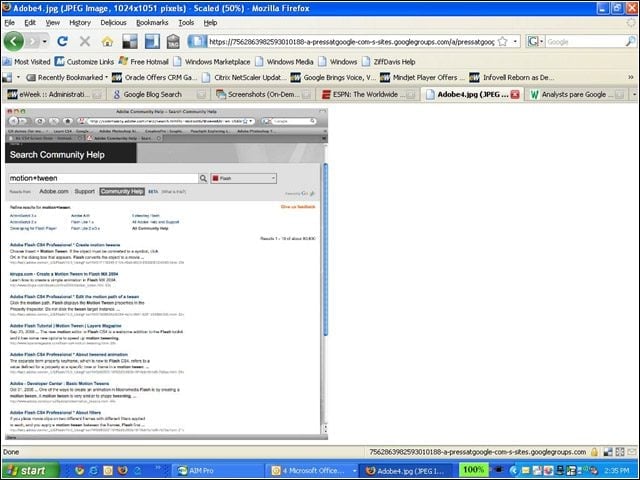This screenshot has height=480, width=640.
Task: Open the File menu
Action: click(9, 22)
